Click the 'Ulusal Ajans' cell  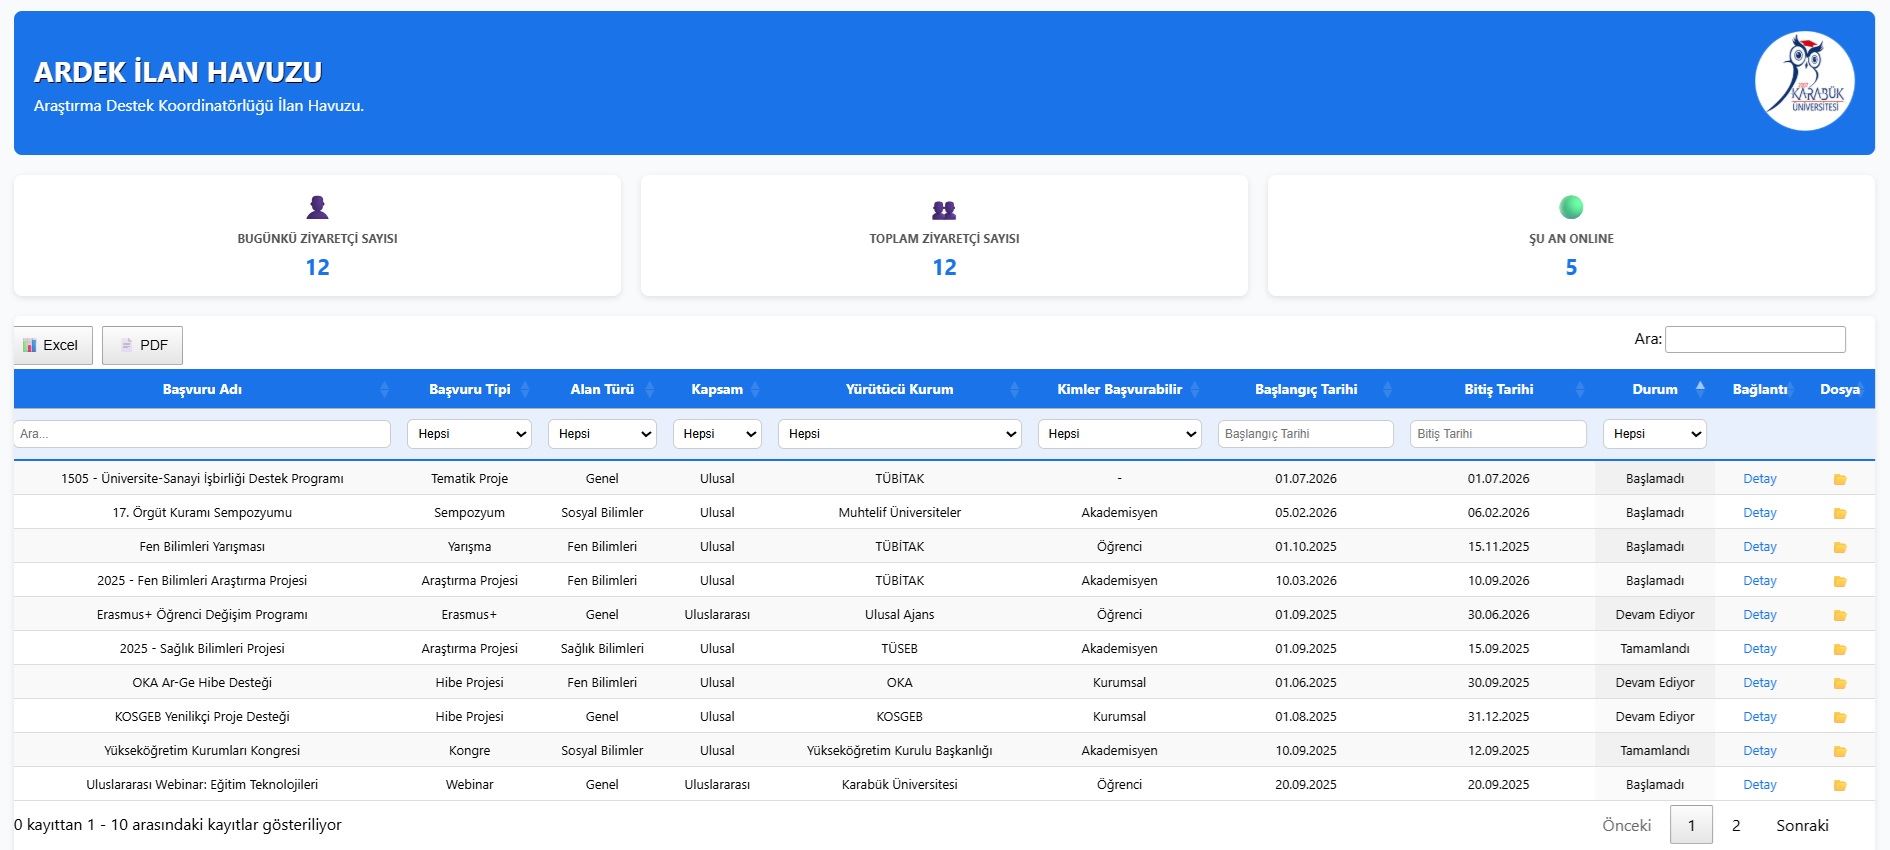(x=900, y=615)
